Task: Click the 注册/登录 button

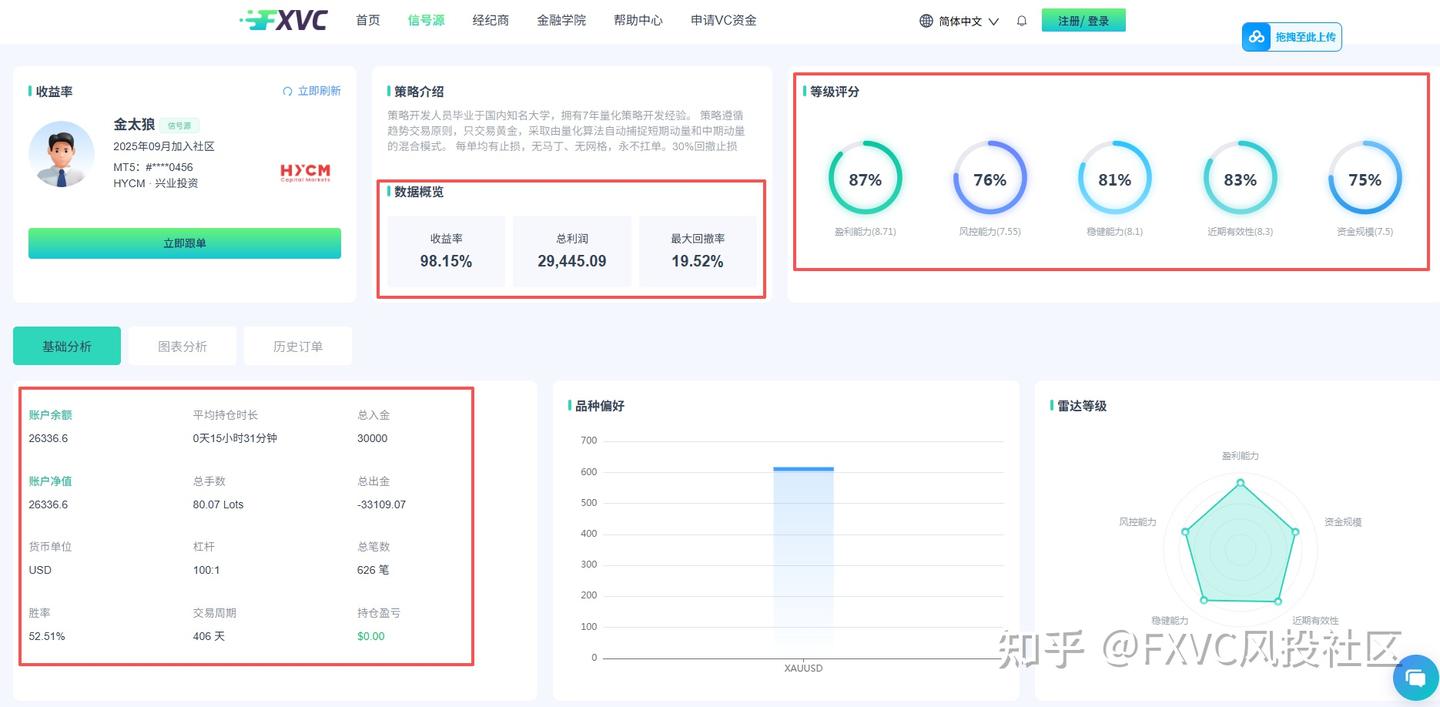Action: (1084, 19)
